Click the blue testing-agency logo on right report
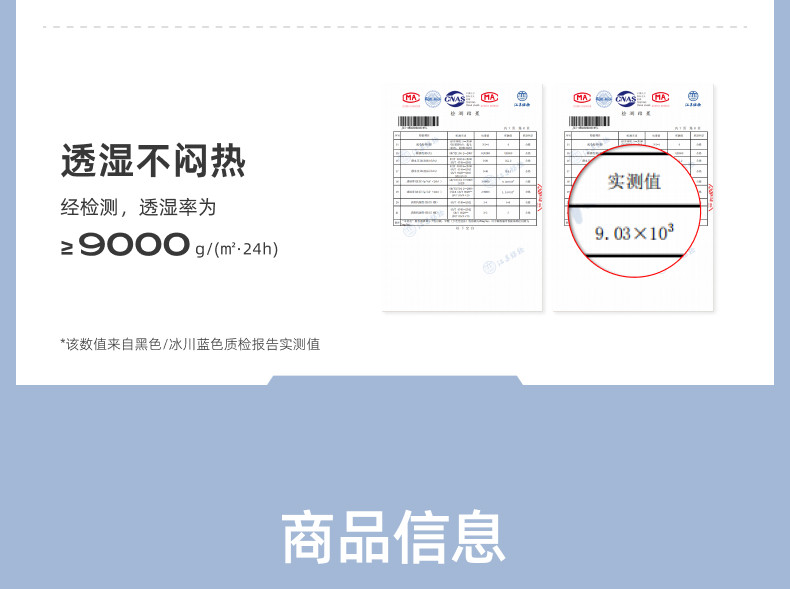The height and width of the screenshot is (589, 790). pos(692,98)
